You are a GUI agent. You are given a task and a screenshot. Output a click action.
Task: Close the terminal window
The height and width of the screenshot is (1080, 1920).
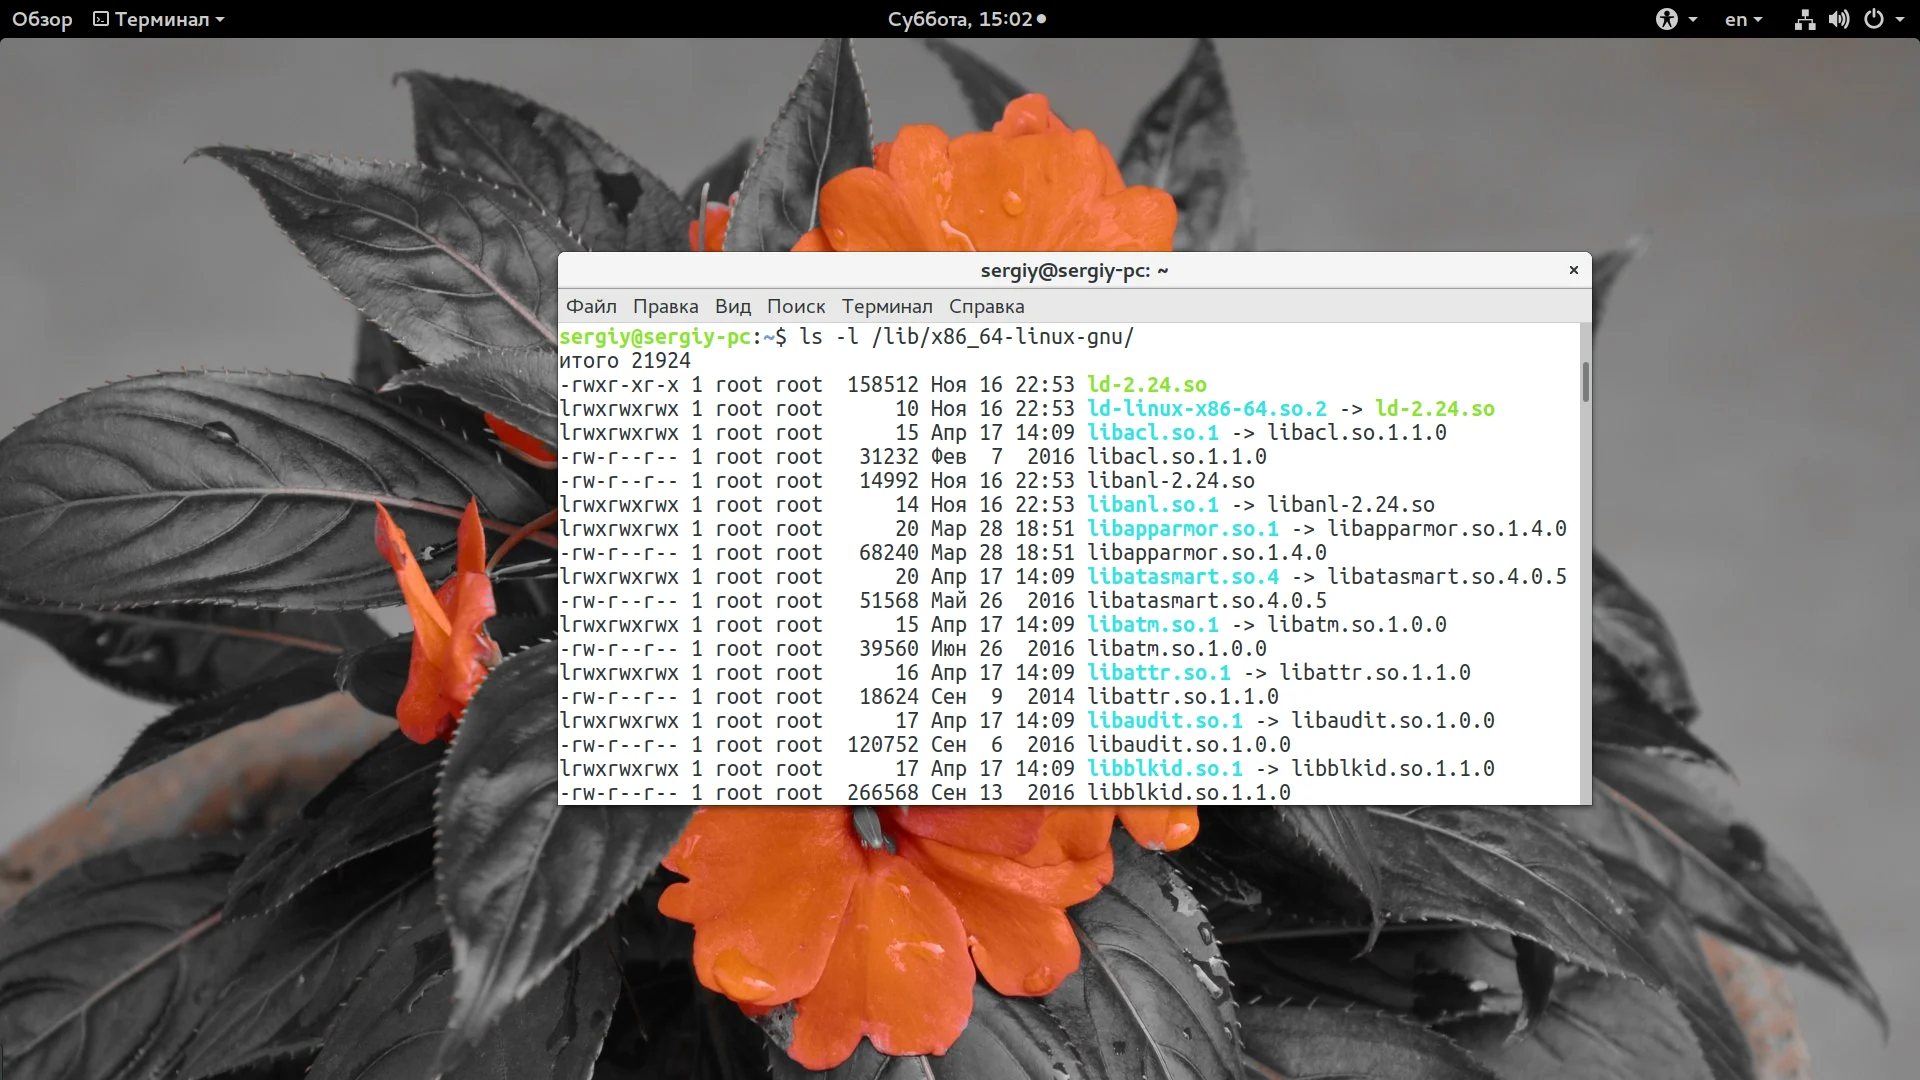point(1573,270)
